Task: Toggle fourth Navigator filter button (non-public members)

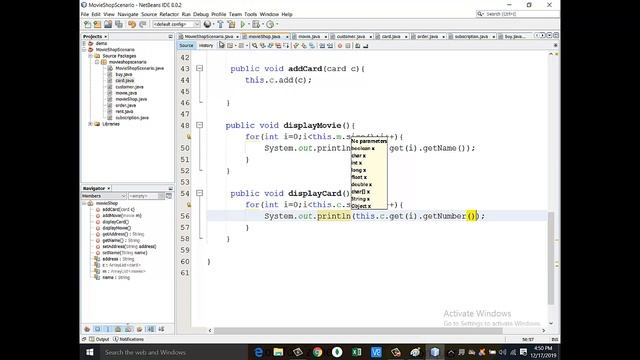Action: pyautogui.click(x=118, y=329)
